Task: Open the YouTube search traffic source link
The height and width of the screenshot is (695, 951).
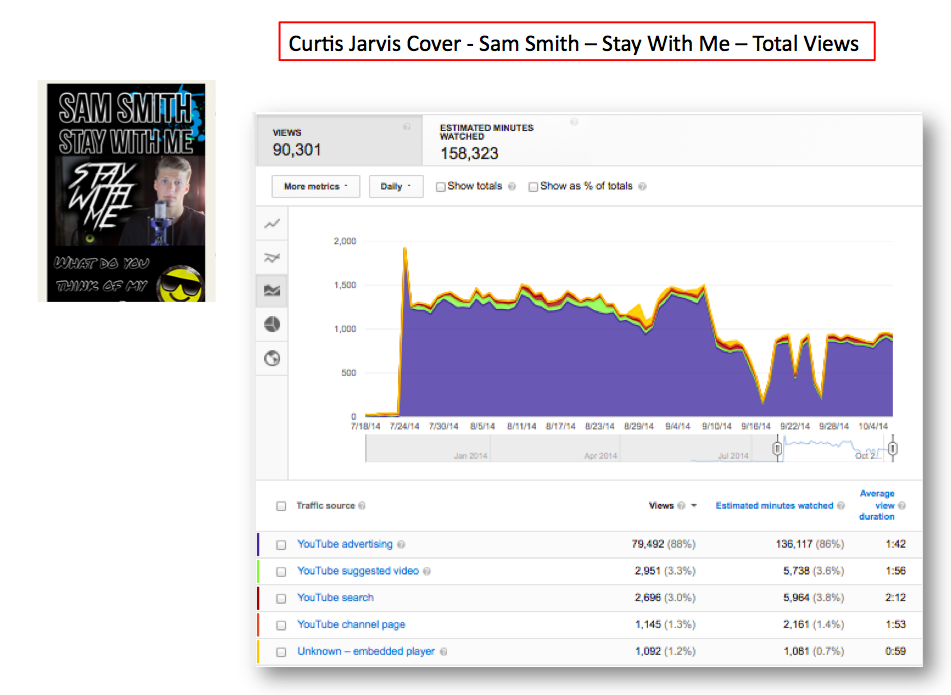Action: pos(335,597)
